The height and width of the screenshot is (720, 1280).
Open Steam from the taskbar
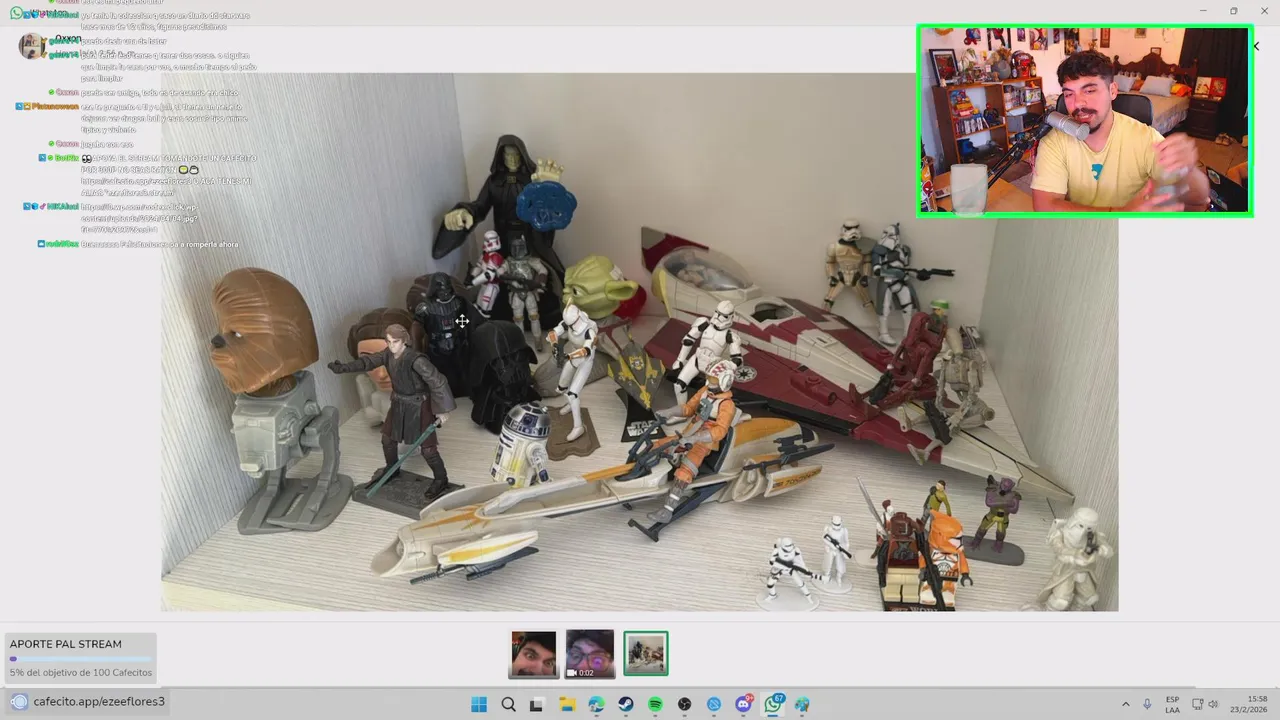626,704
